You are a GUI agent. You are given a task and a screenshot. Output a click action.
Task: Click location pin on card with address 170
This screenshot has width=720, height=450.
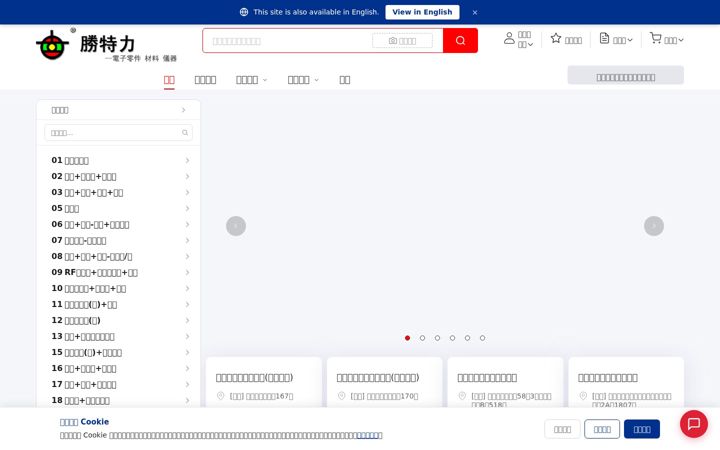(x=341, y=396)
